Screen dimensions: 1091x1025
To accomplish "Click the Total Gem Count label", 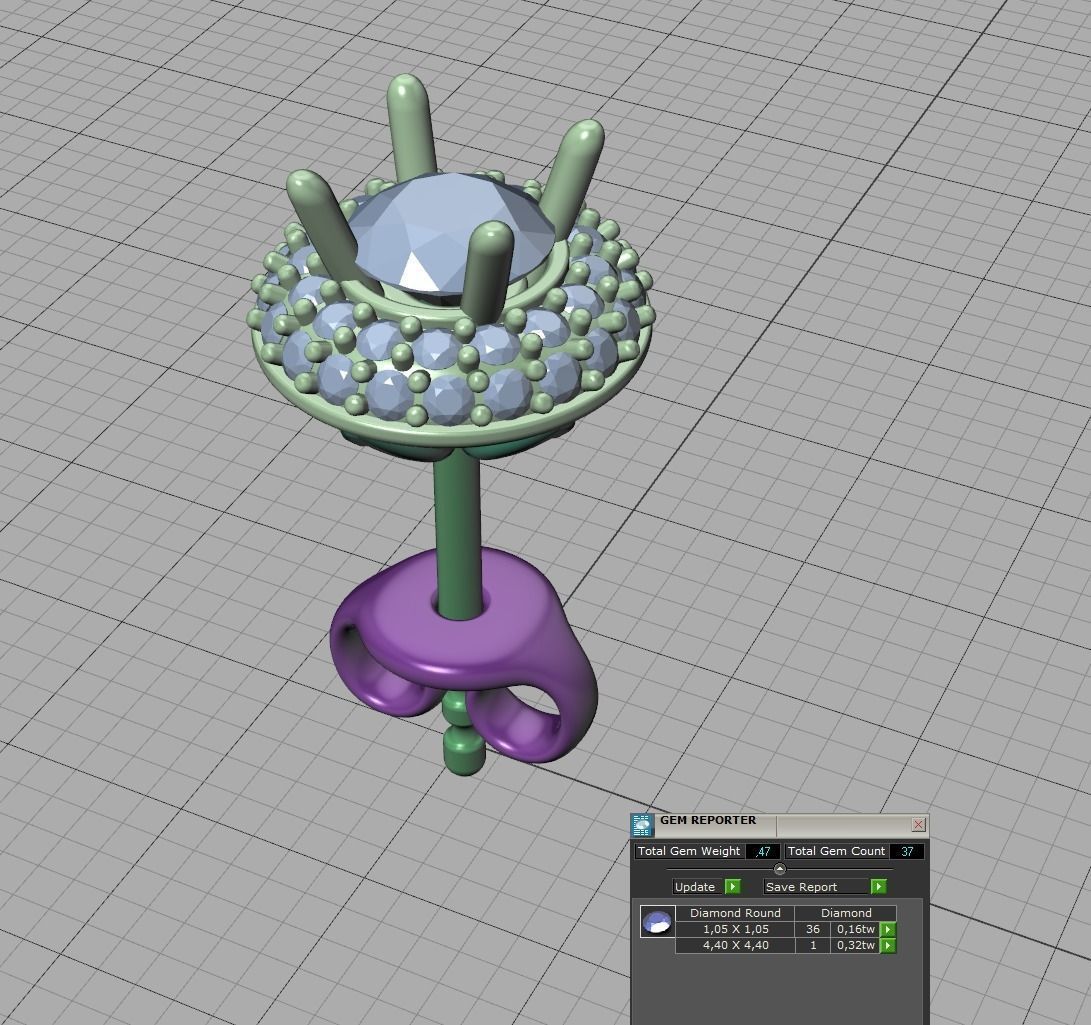I will click(836, 851).
